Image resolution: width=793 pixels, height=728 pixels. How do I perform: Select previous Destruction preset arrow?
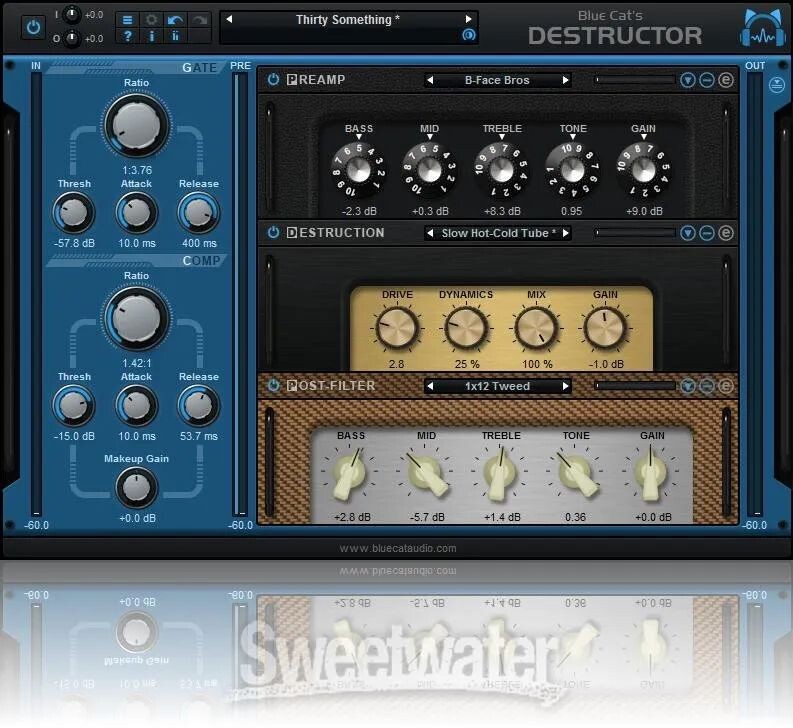coord(430,233)
